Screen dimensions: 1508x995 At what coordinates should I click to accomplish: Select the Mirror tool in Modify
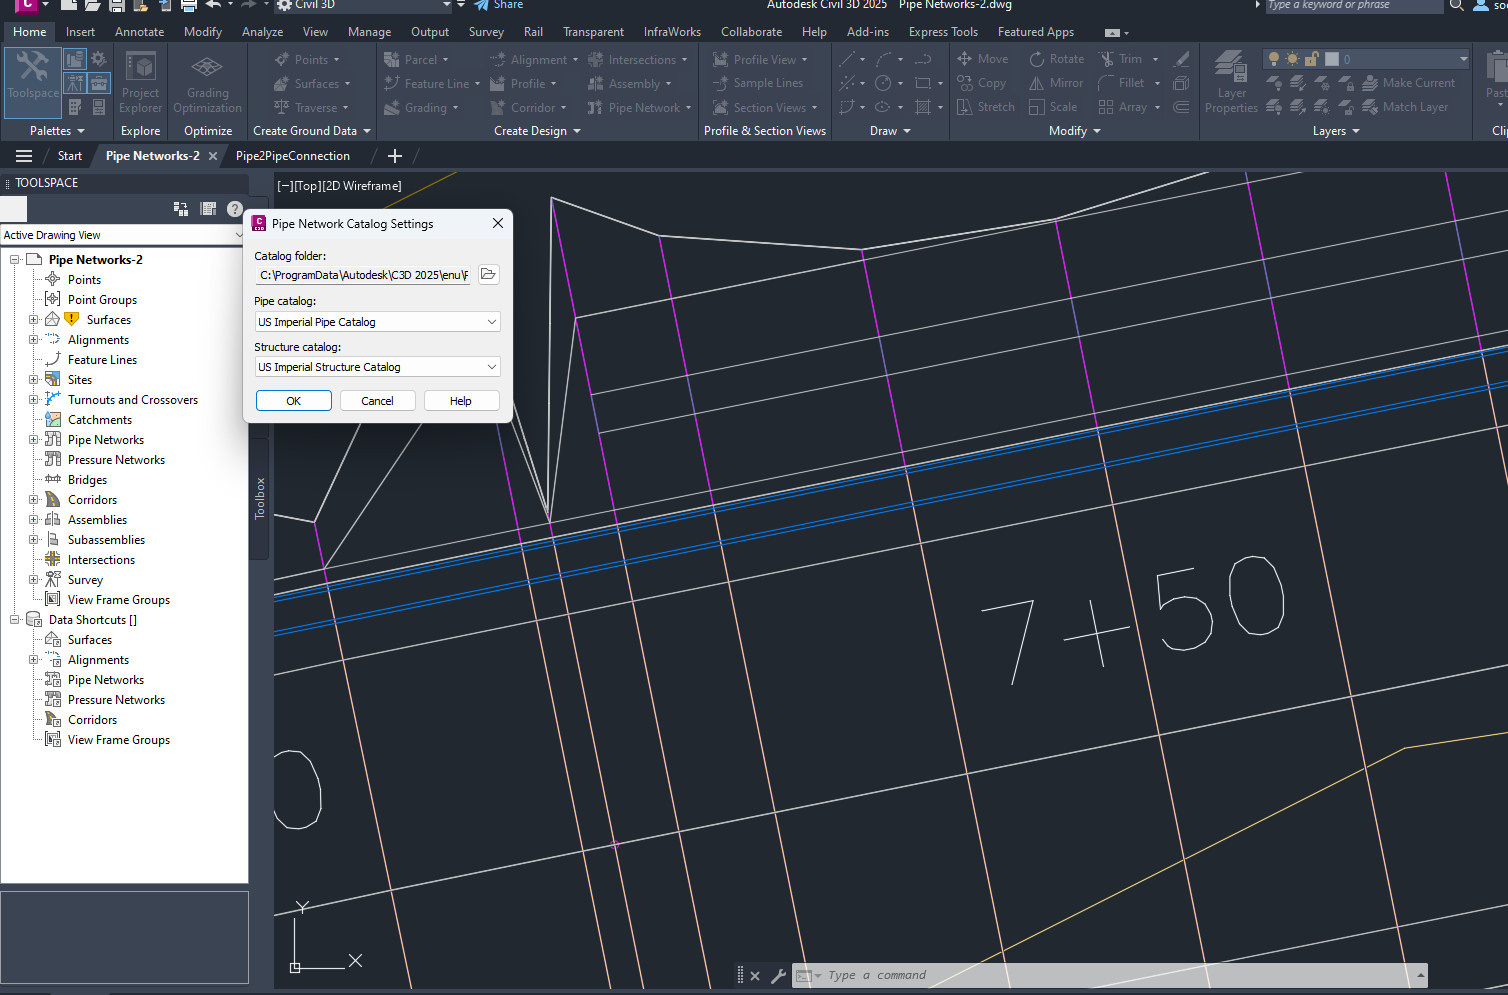click(x=1056, y=83)
